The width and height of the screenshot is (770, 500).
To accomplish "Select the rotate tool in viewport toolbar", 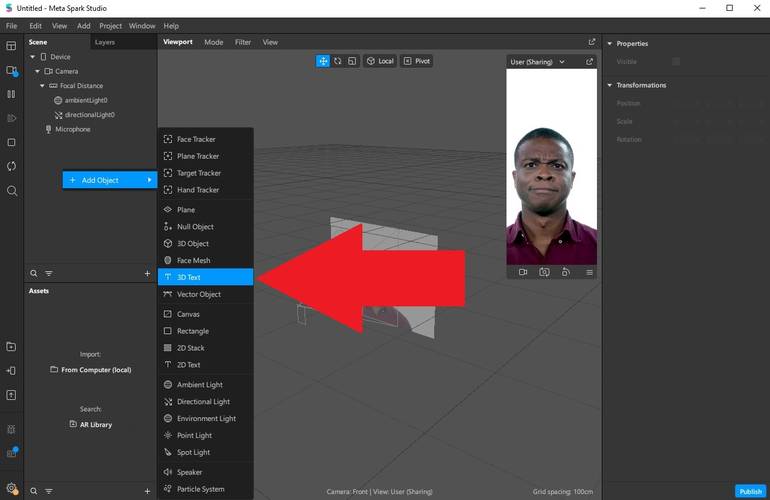I will 337,61.
